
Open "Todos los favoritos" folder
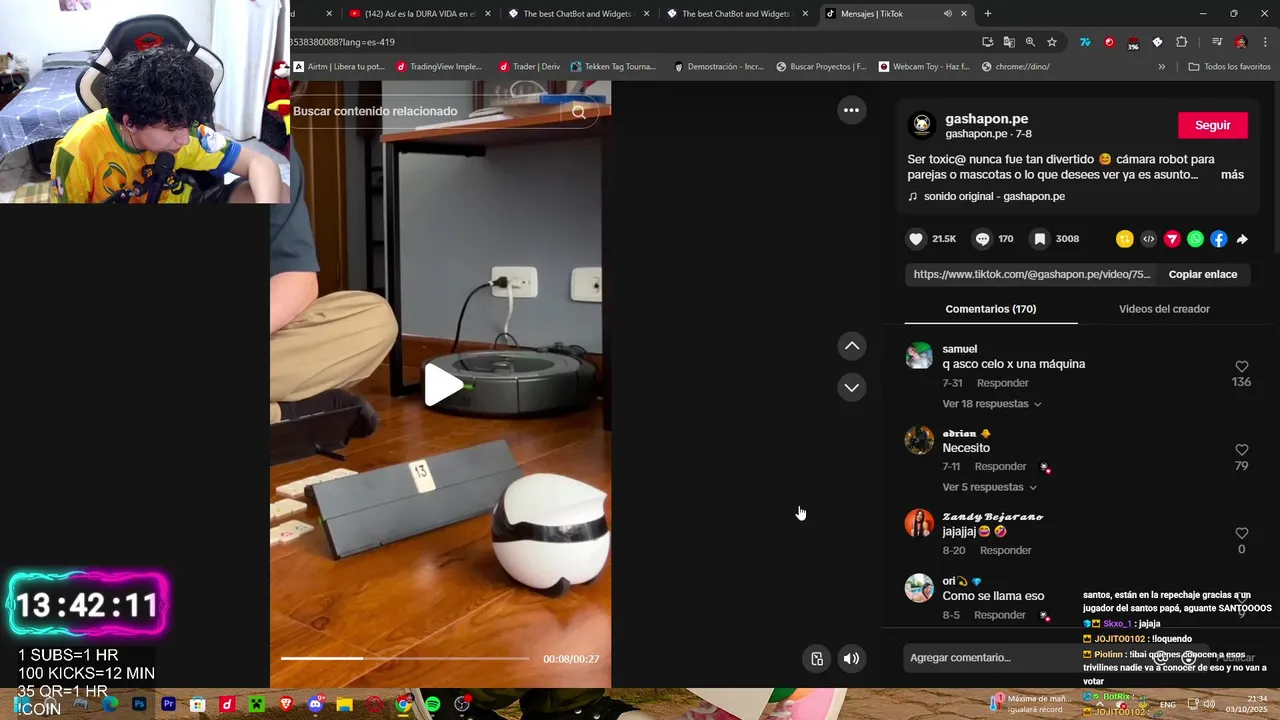[1229, 67]
